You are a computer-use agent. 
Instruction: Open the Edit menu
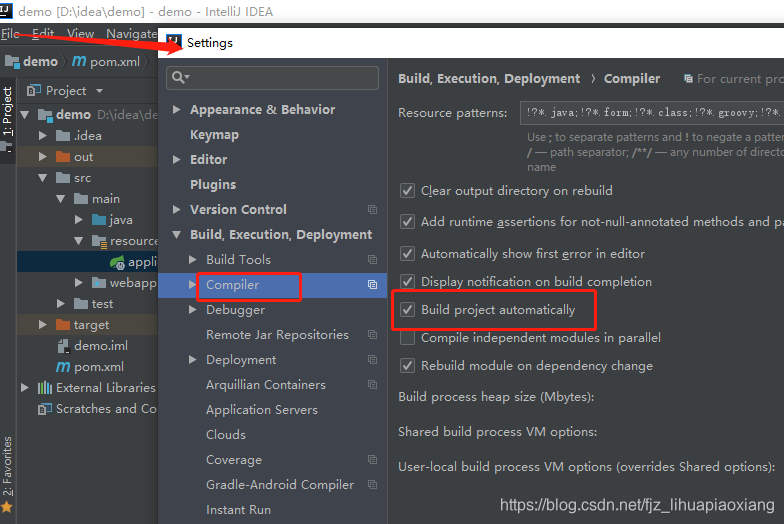(43, 34)
